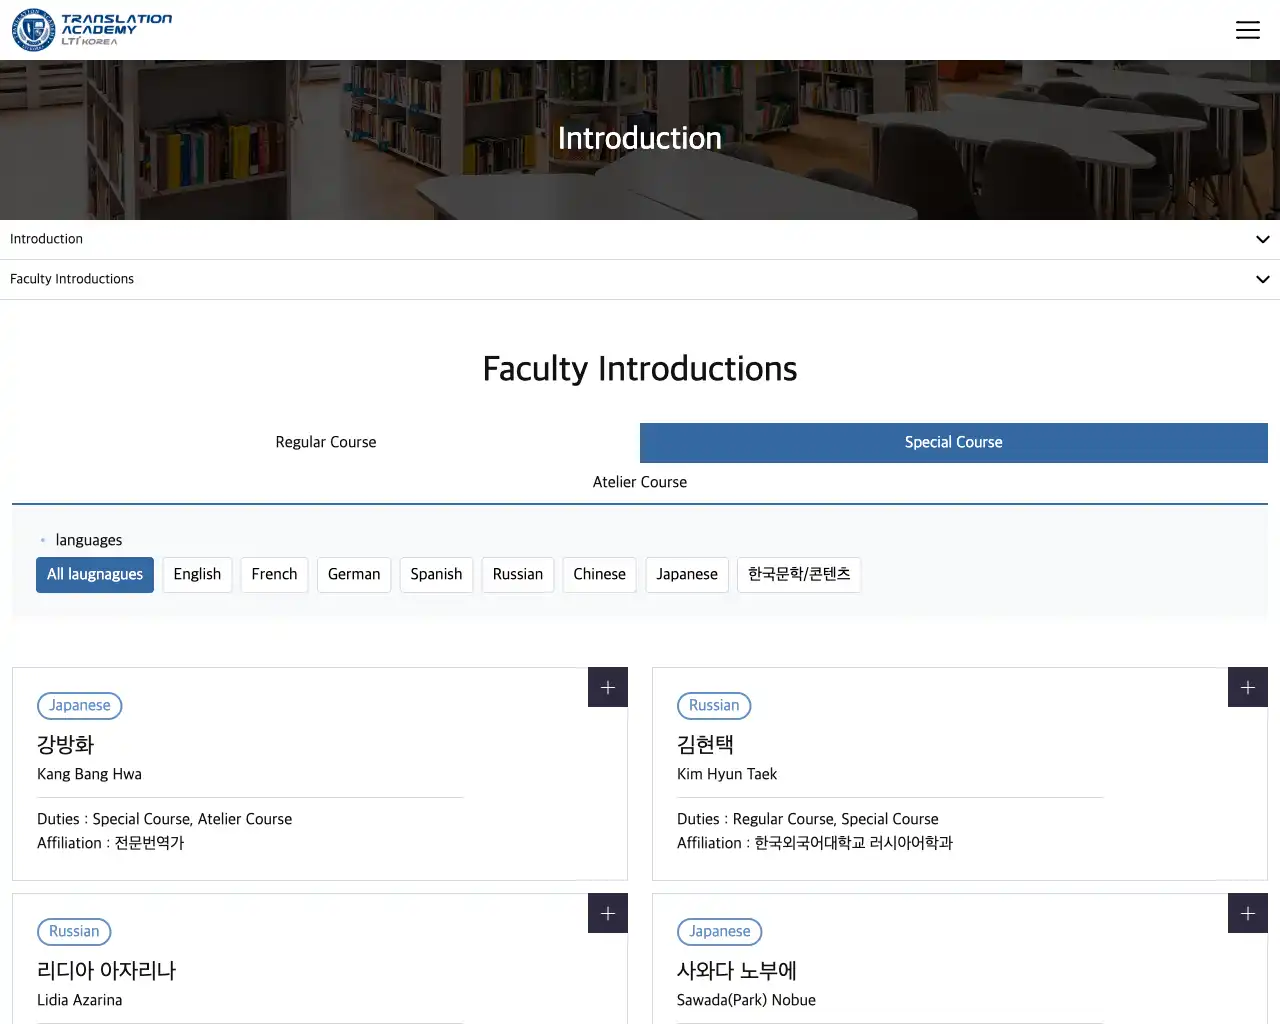Filter faculty by Russian button
Screen dimensions: 1280x1024
[517, 574]
